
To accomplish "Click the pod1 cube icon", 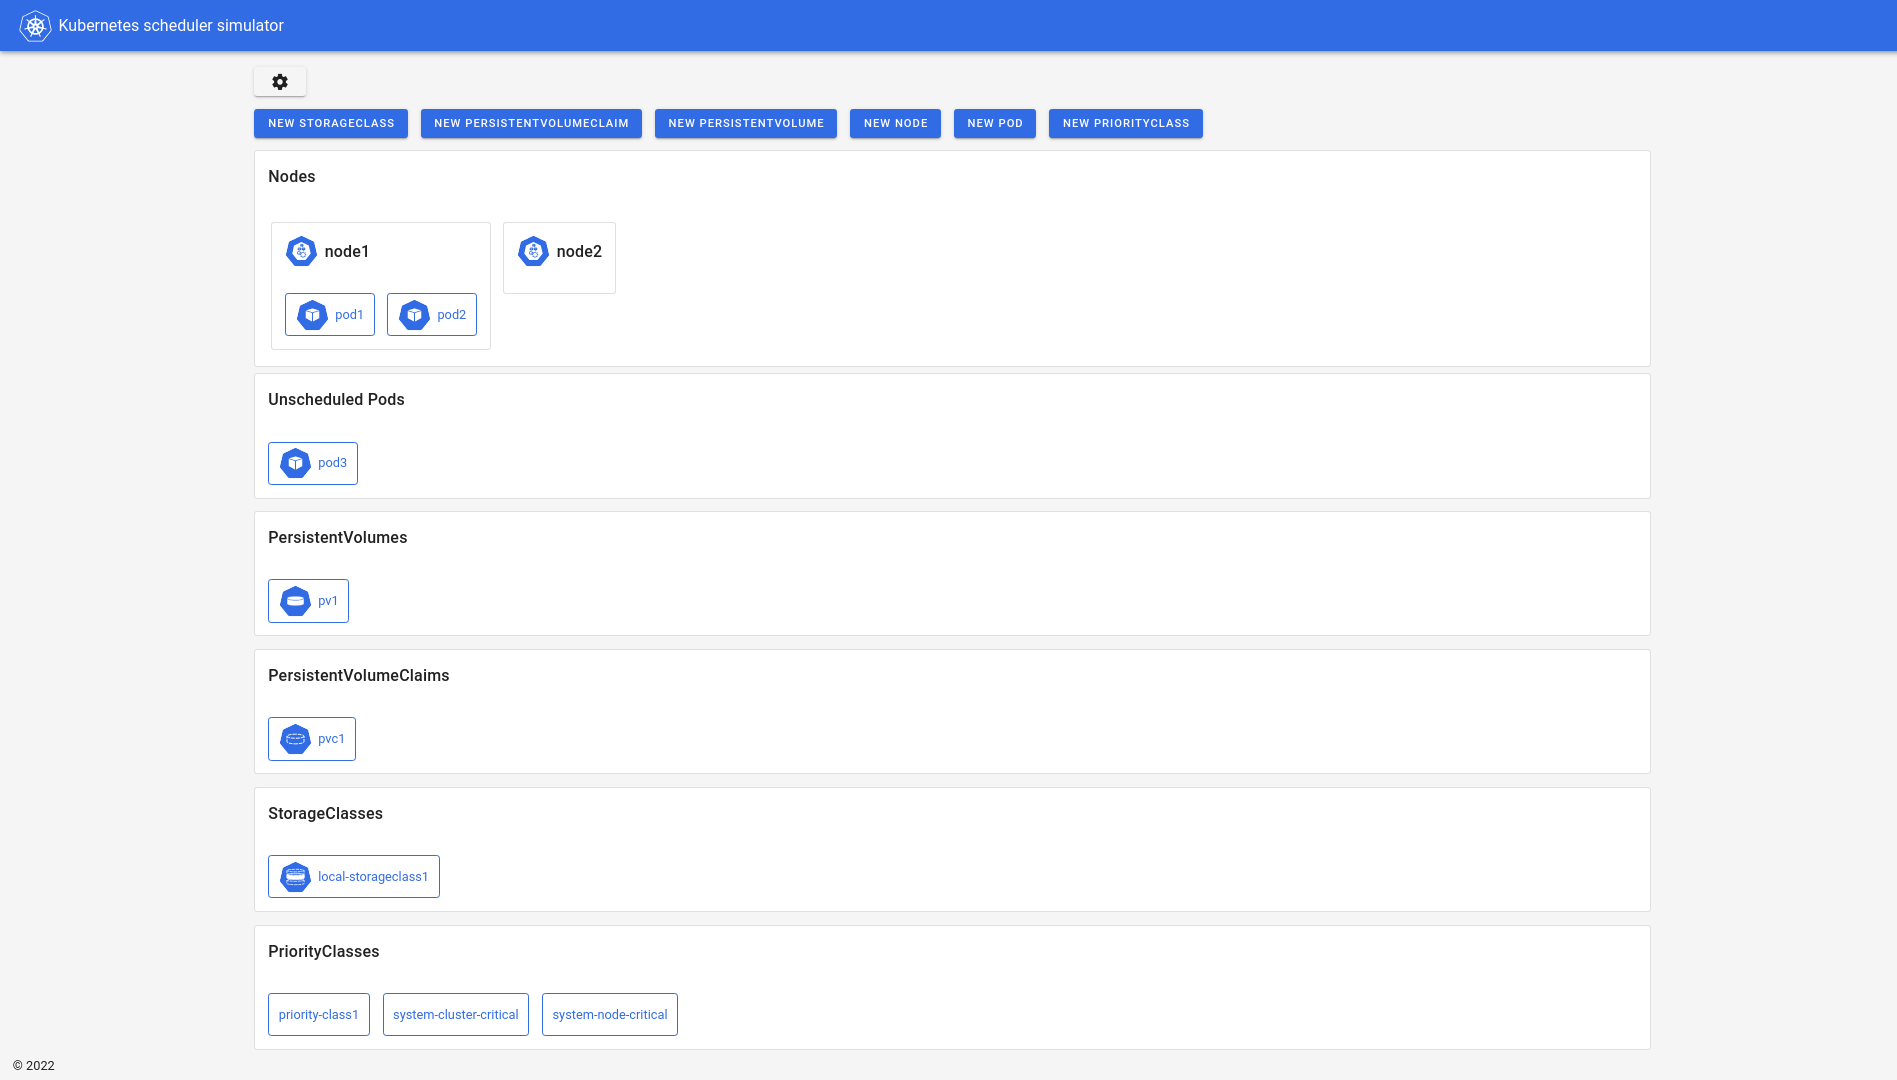I will tap(312, 315).
